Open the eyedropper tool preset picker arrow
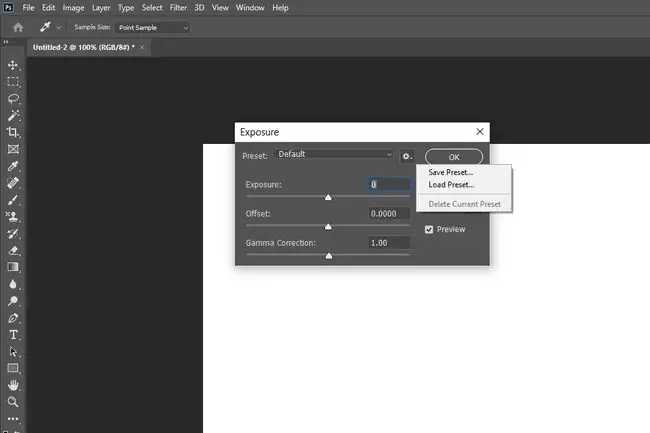This screenshot has width=650, height=433. (x=58, y=27)
